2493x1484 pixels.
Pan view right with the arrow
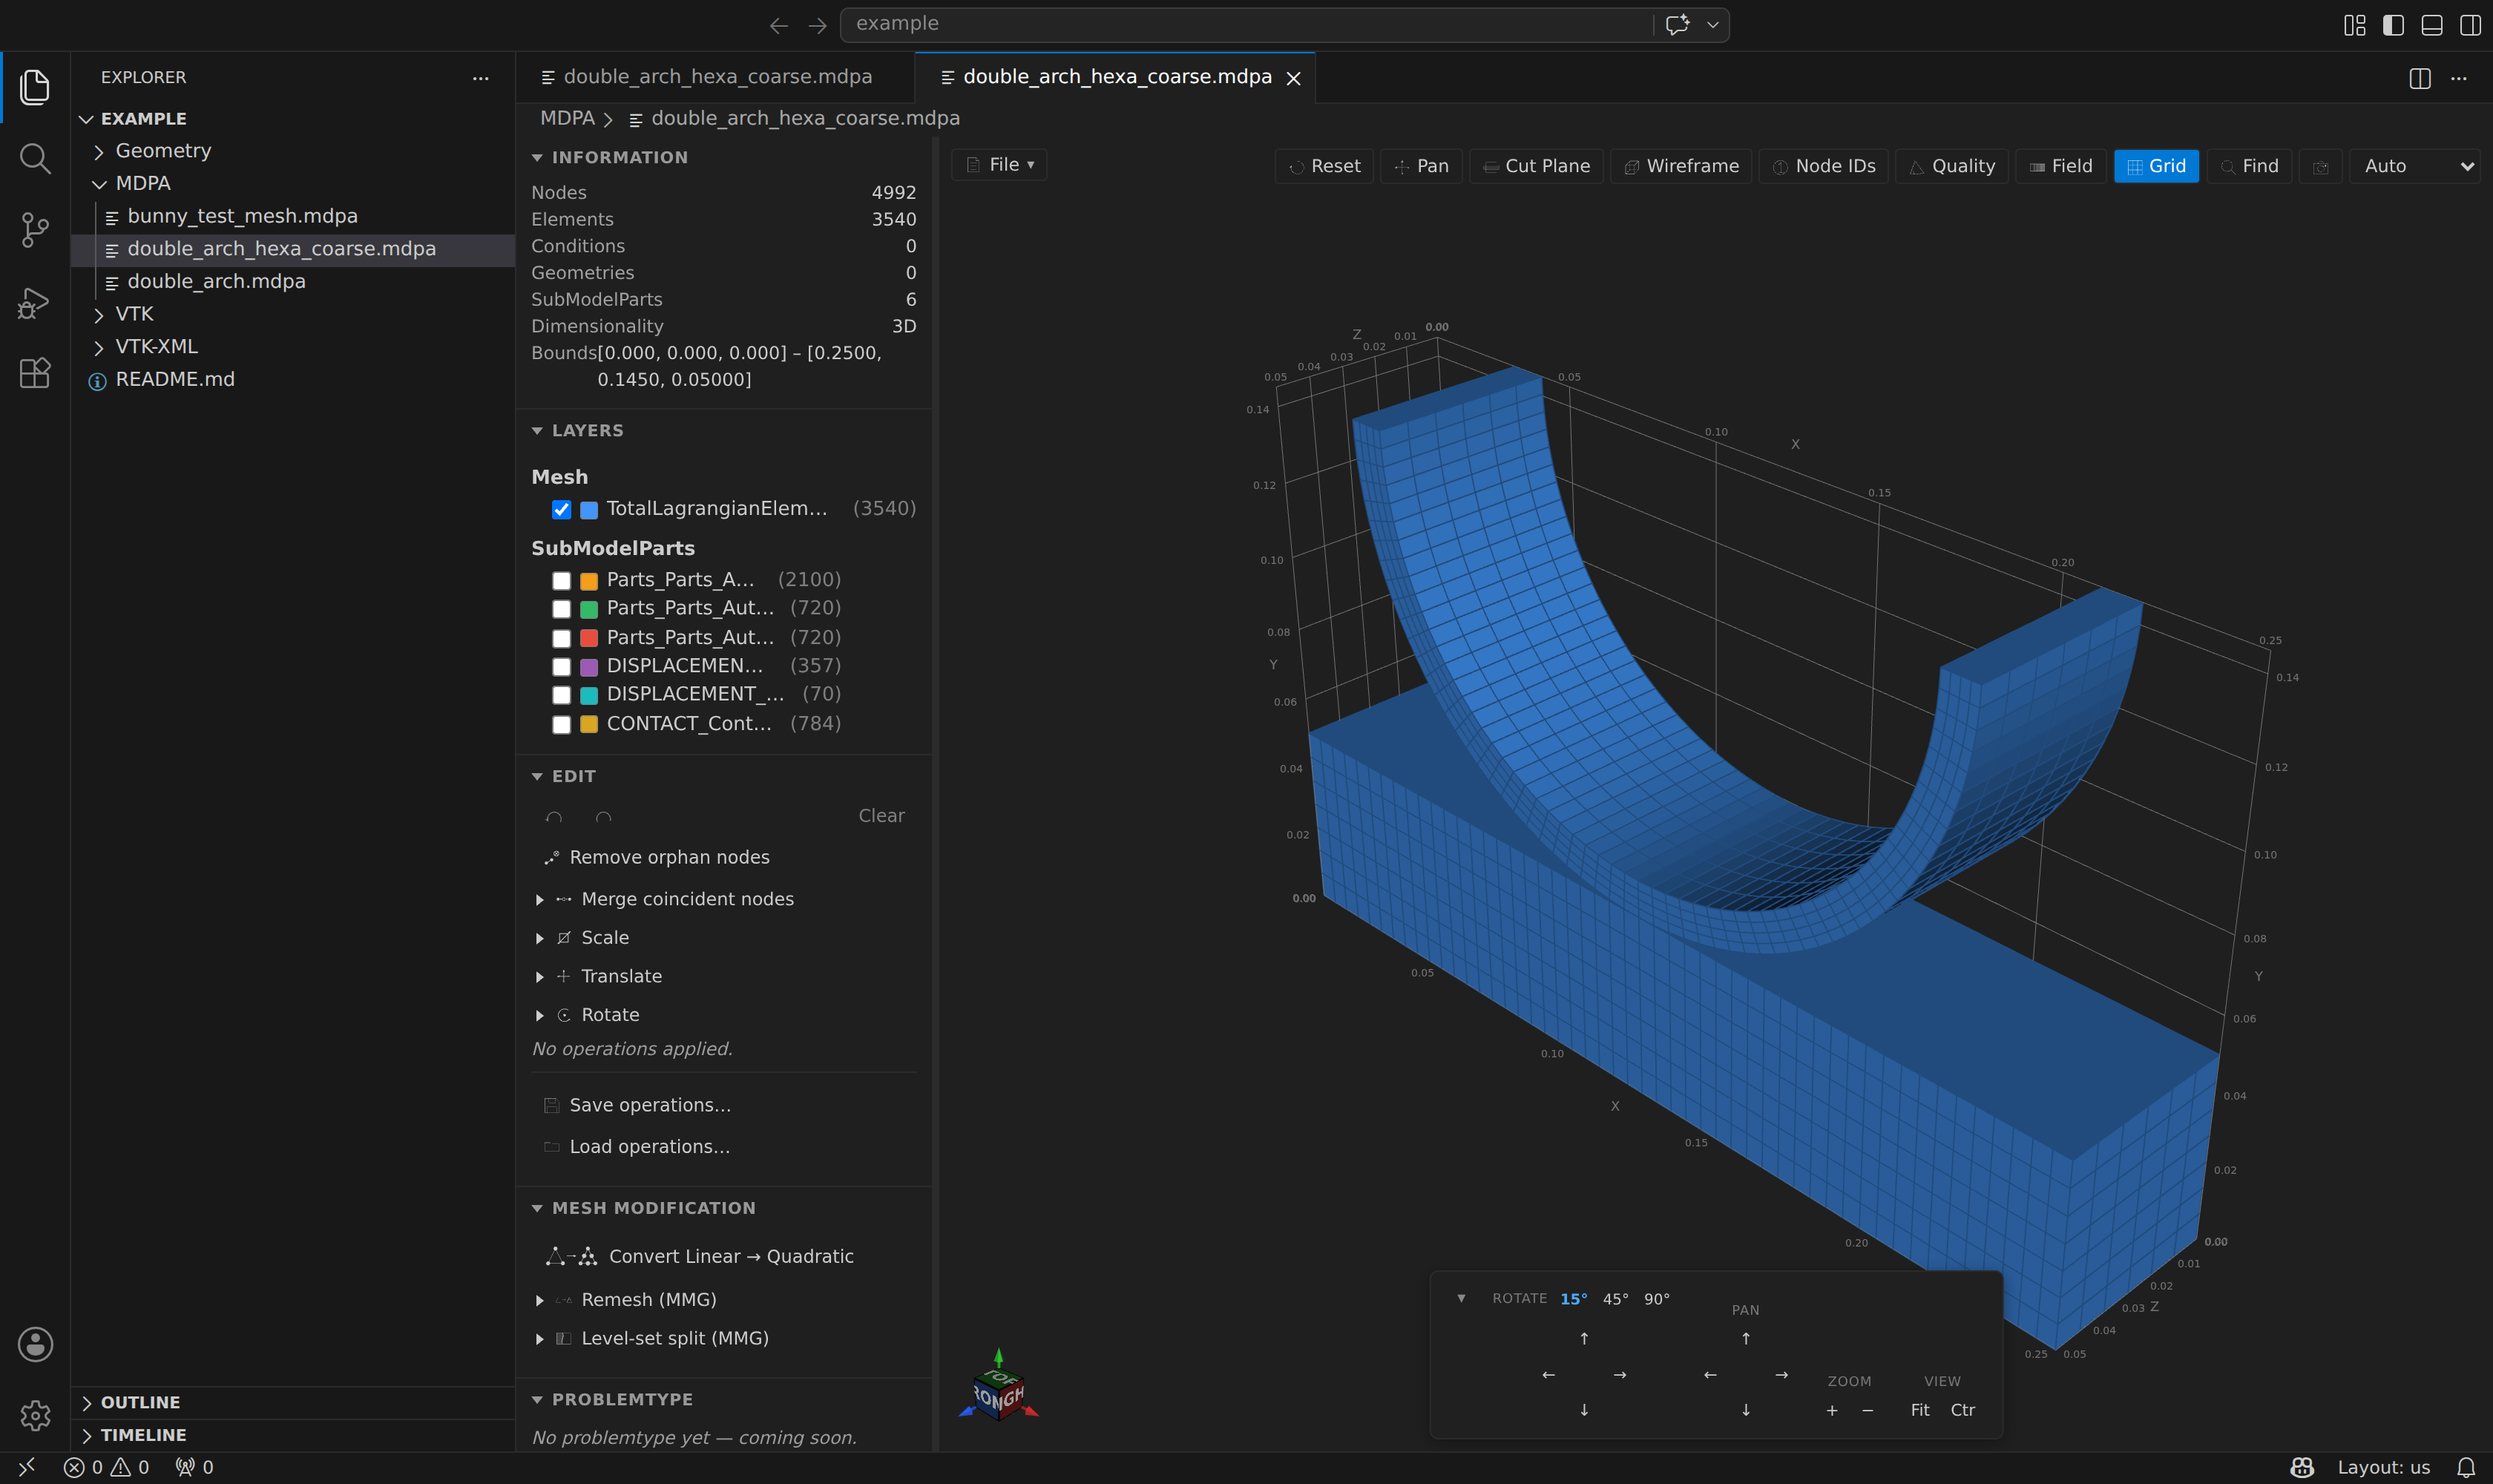pyautogui.click(x=1781, y=1375)
